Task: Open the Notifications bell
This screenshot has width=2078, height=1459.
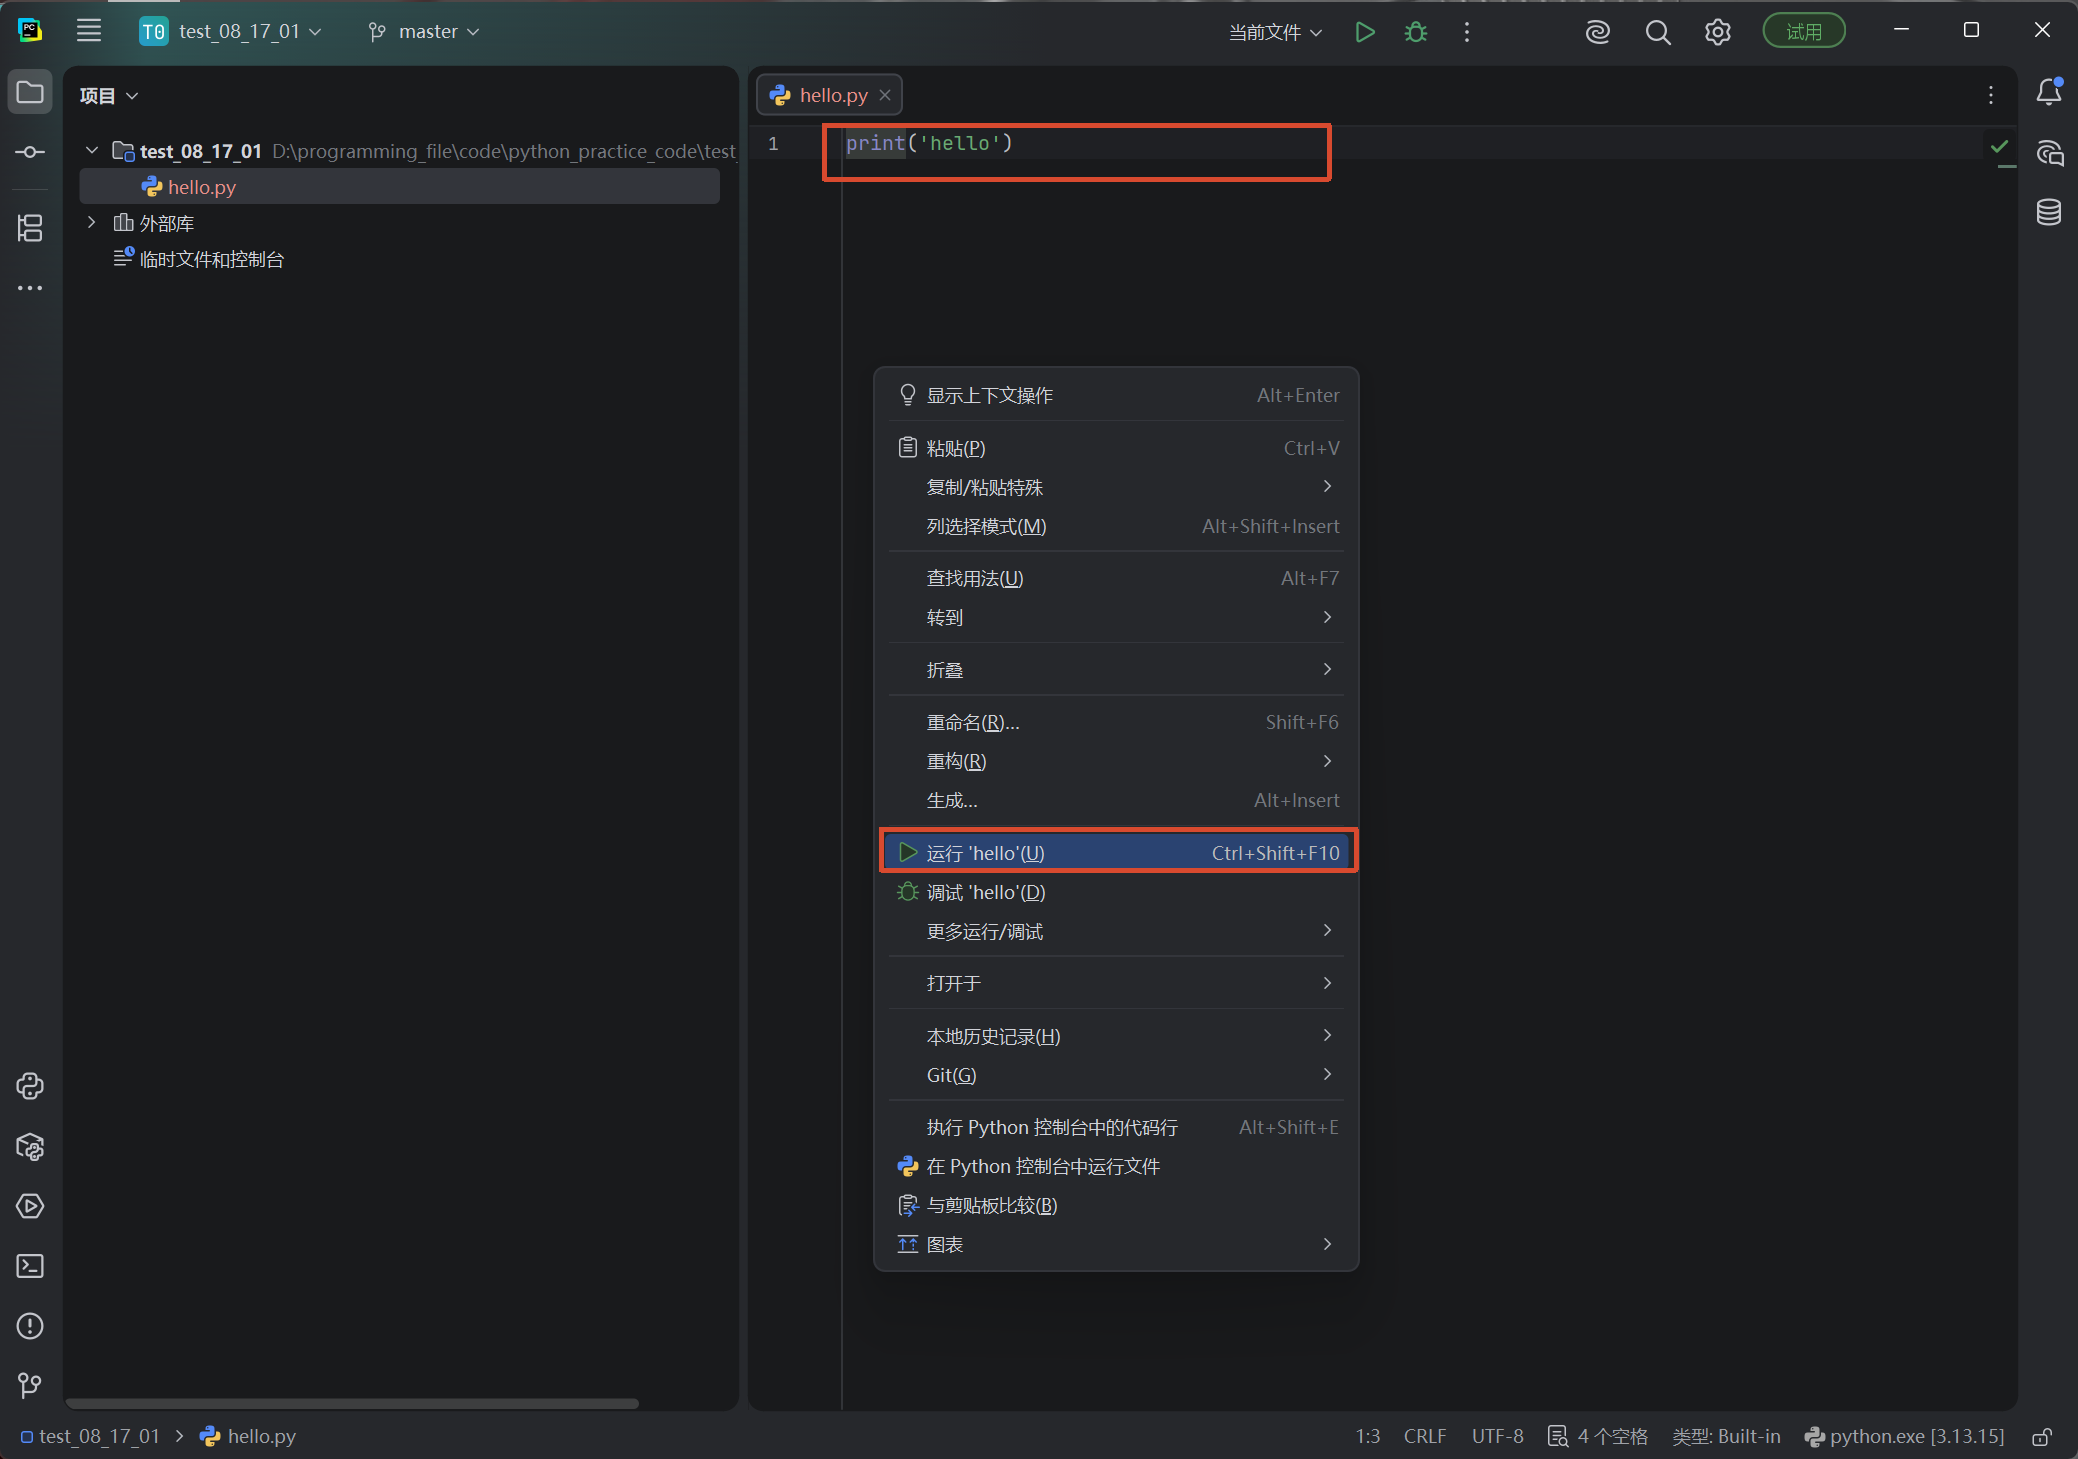Action: point(2048,92)
